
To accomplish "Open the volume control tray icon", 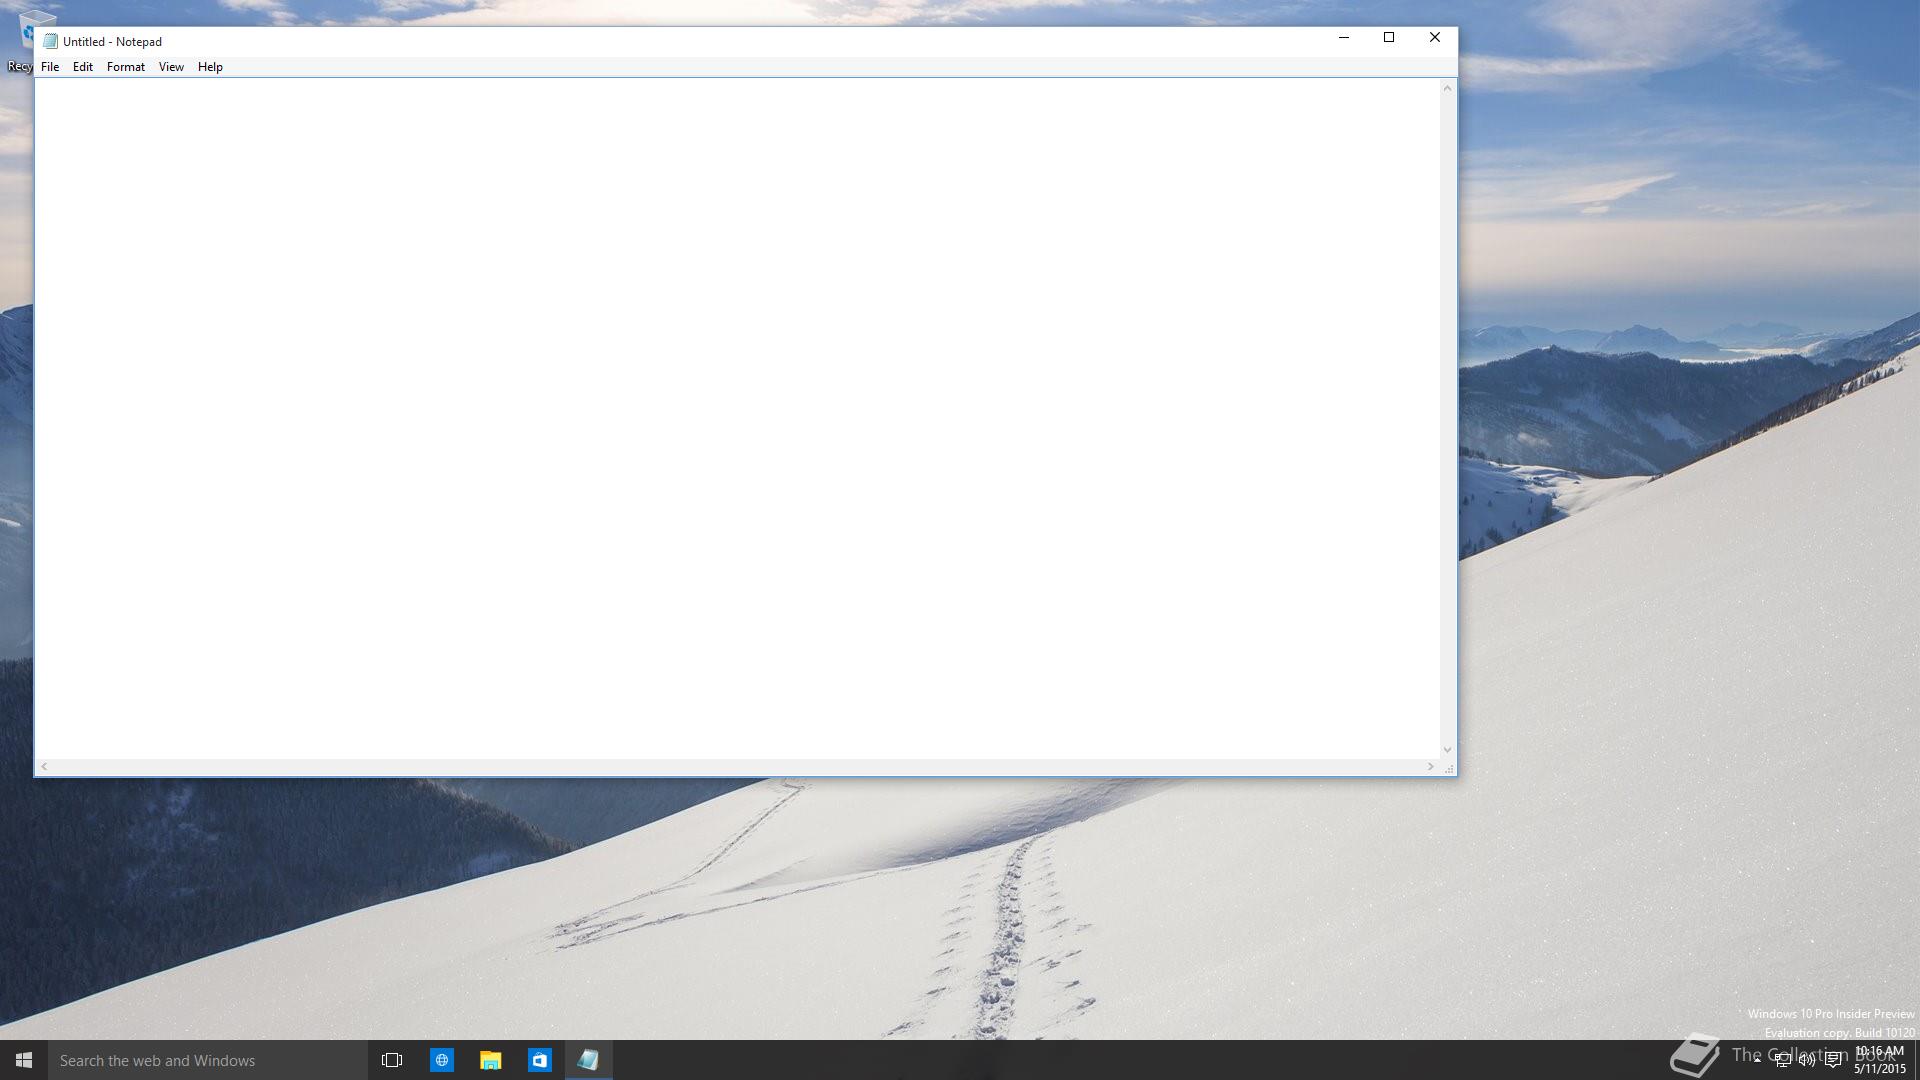I will tap(1807, 1061).
